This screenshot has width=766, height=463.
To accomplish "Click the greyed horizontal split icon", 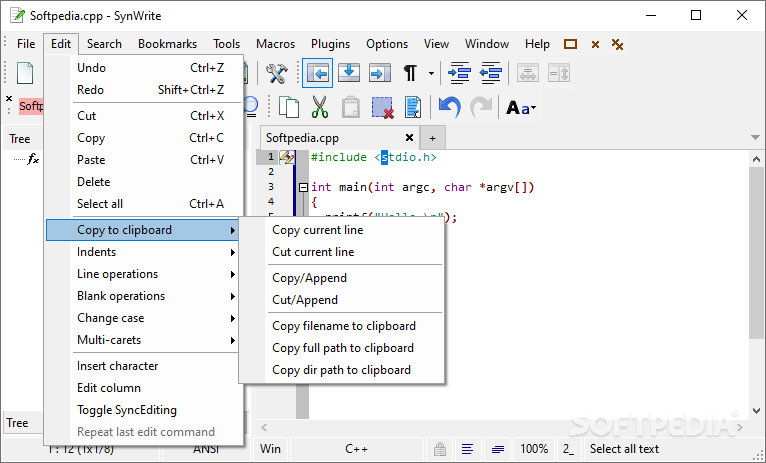I will [x=528, y=73].
